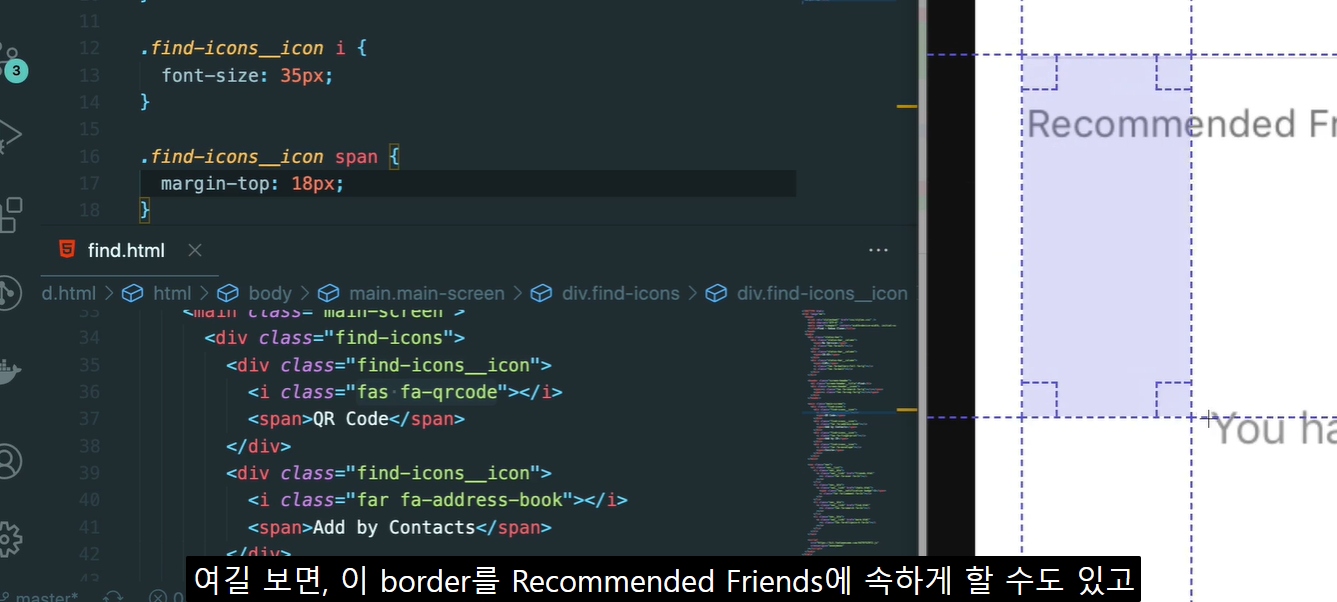Click the 'fas fa-qrcode' icon tag line

click(405, 392)
